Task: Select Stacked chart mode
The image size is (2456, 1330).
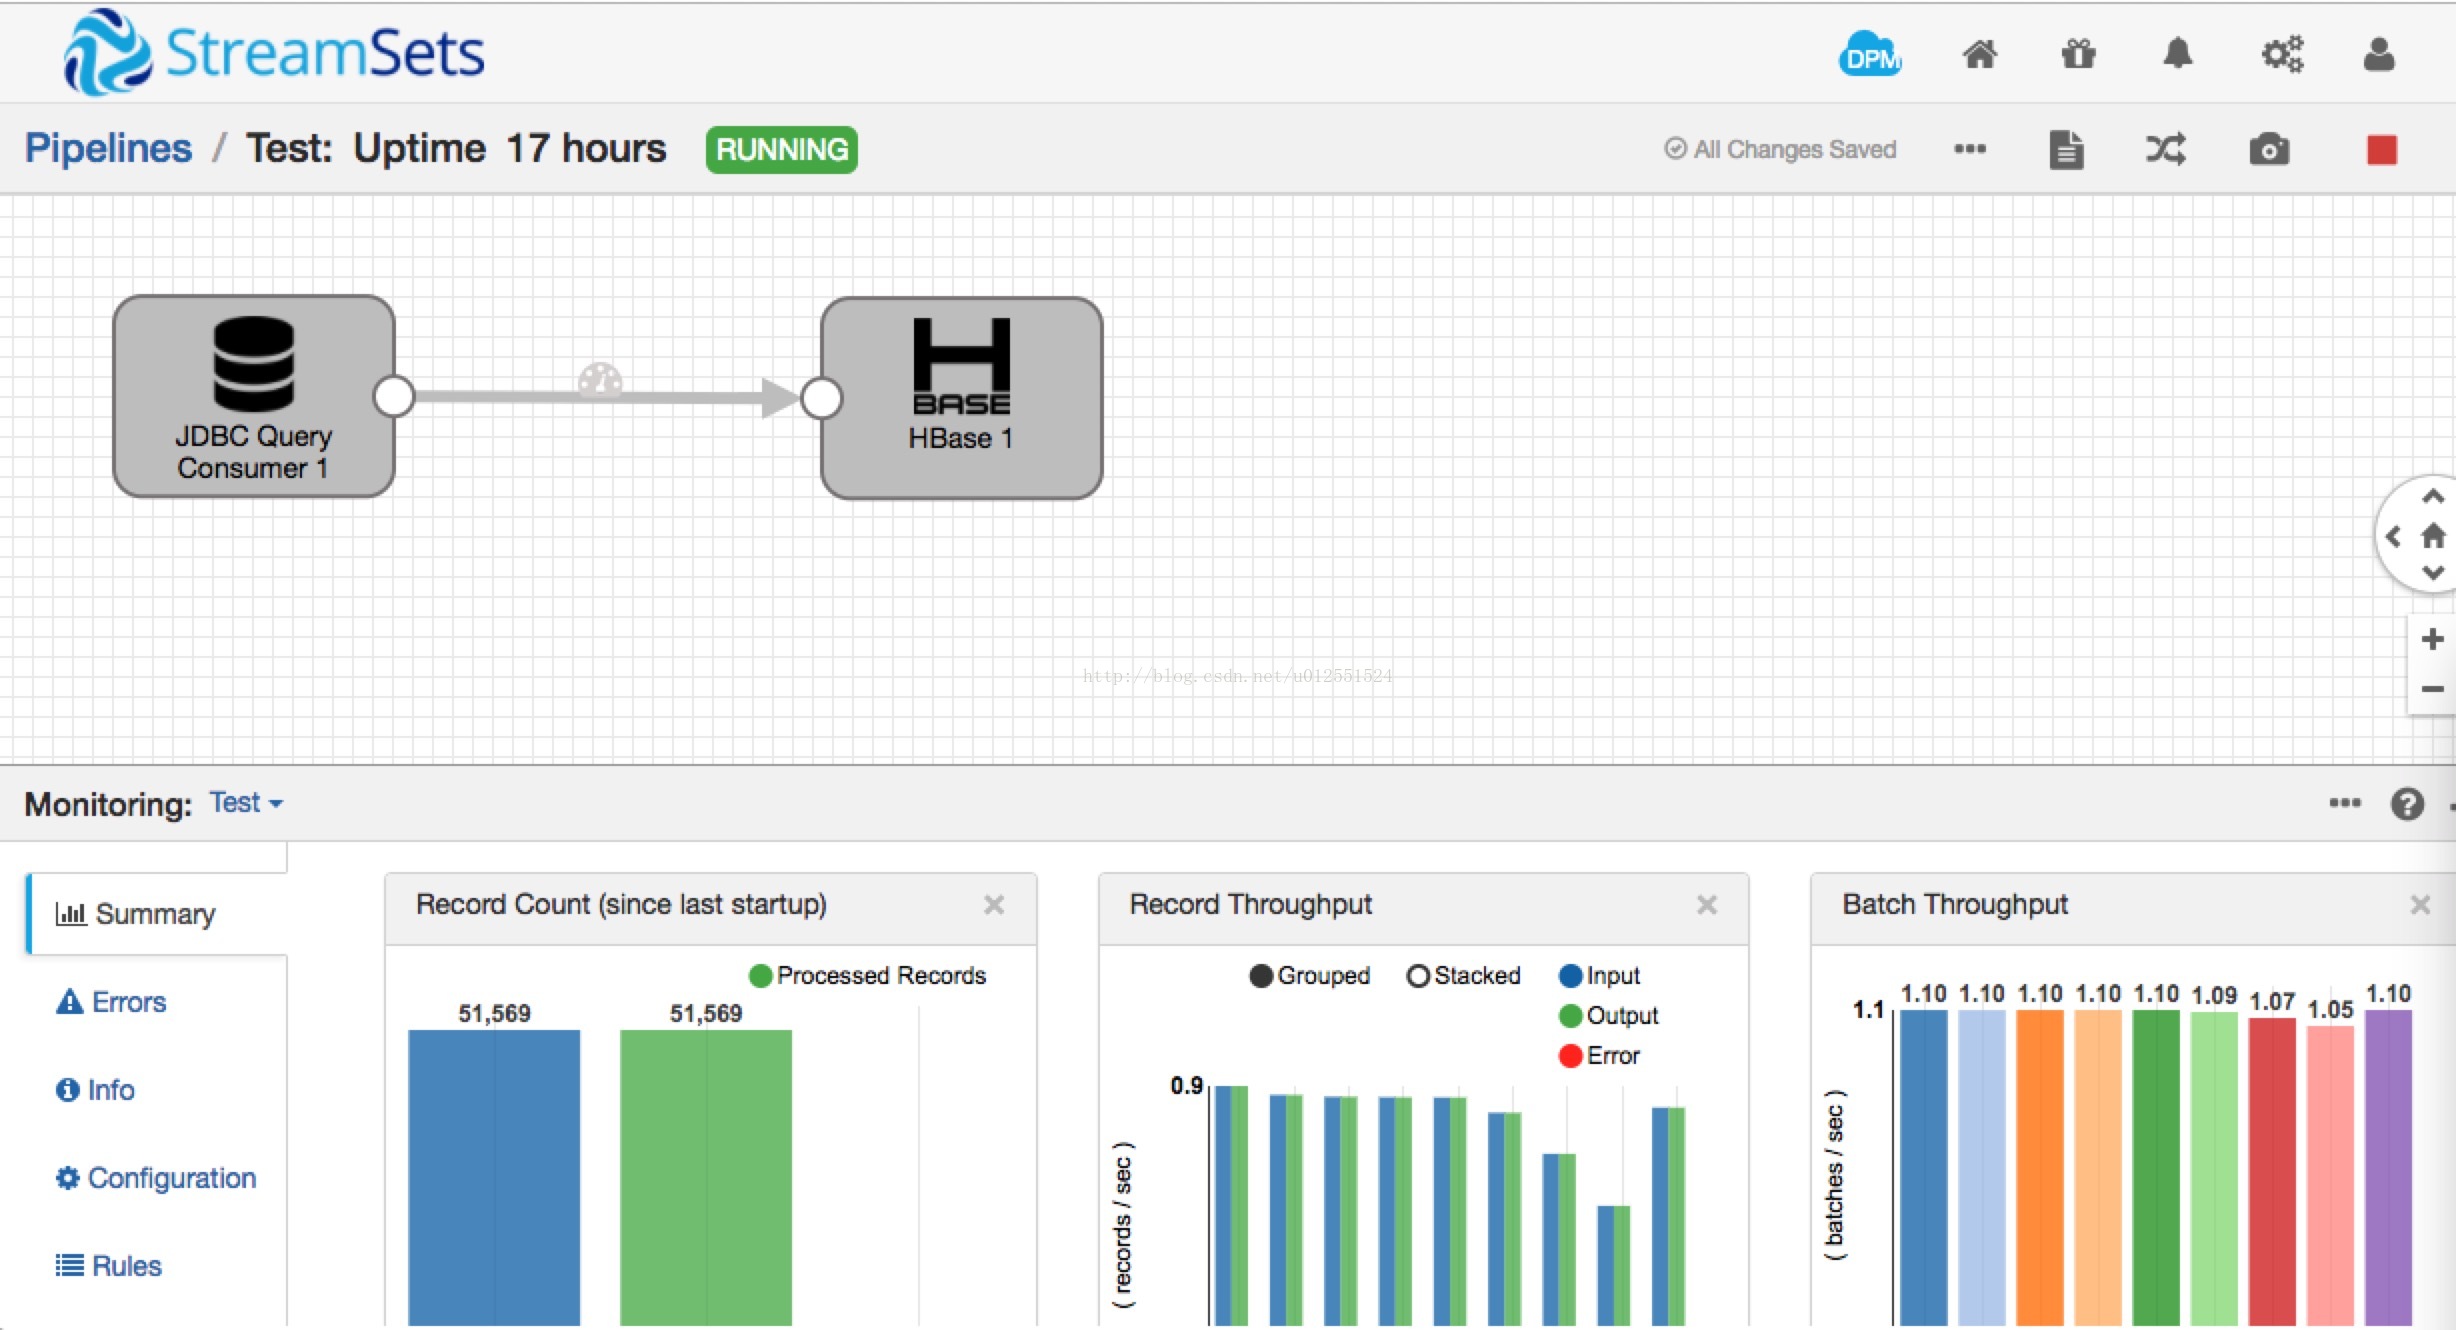Action: click(x=1464, y=976)
